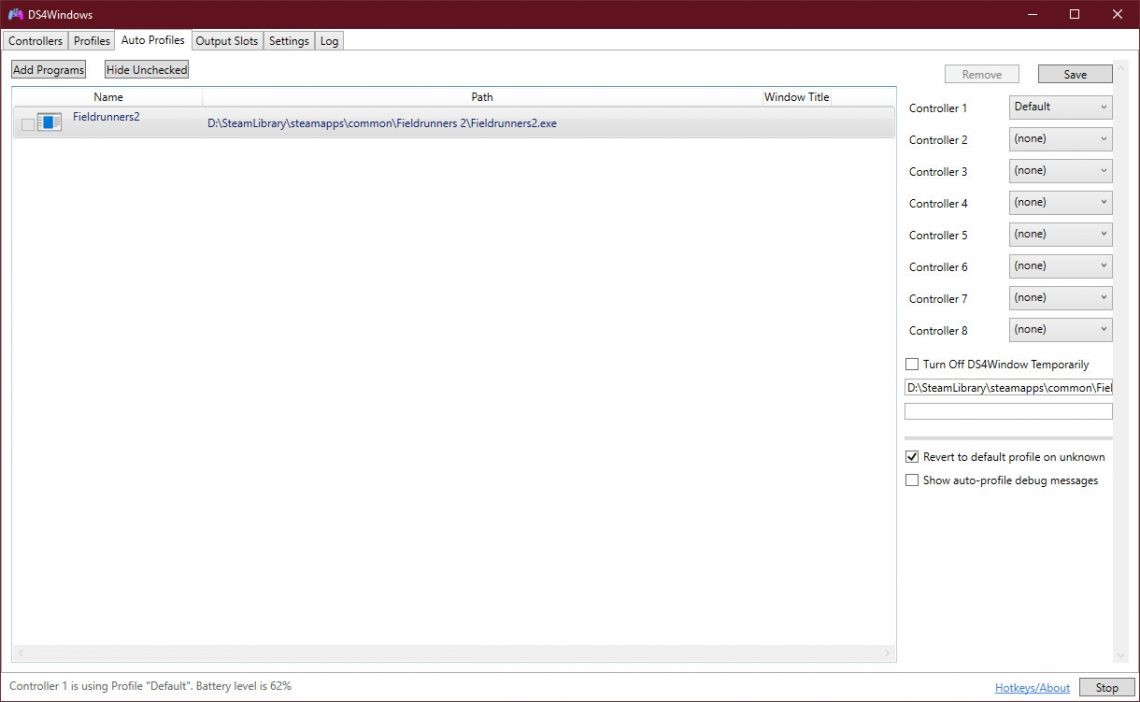The image size is (1140, 702).
Task: Open the Hotkeys/About link
Action: click(x=1032, y=688)
